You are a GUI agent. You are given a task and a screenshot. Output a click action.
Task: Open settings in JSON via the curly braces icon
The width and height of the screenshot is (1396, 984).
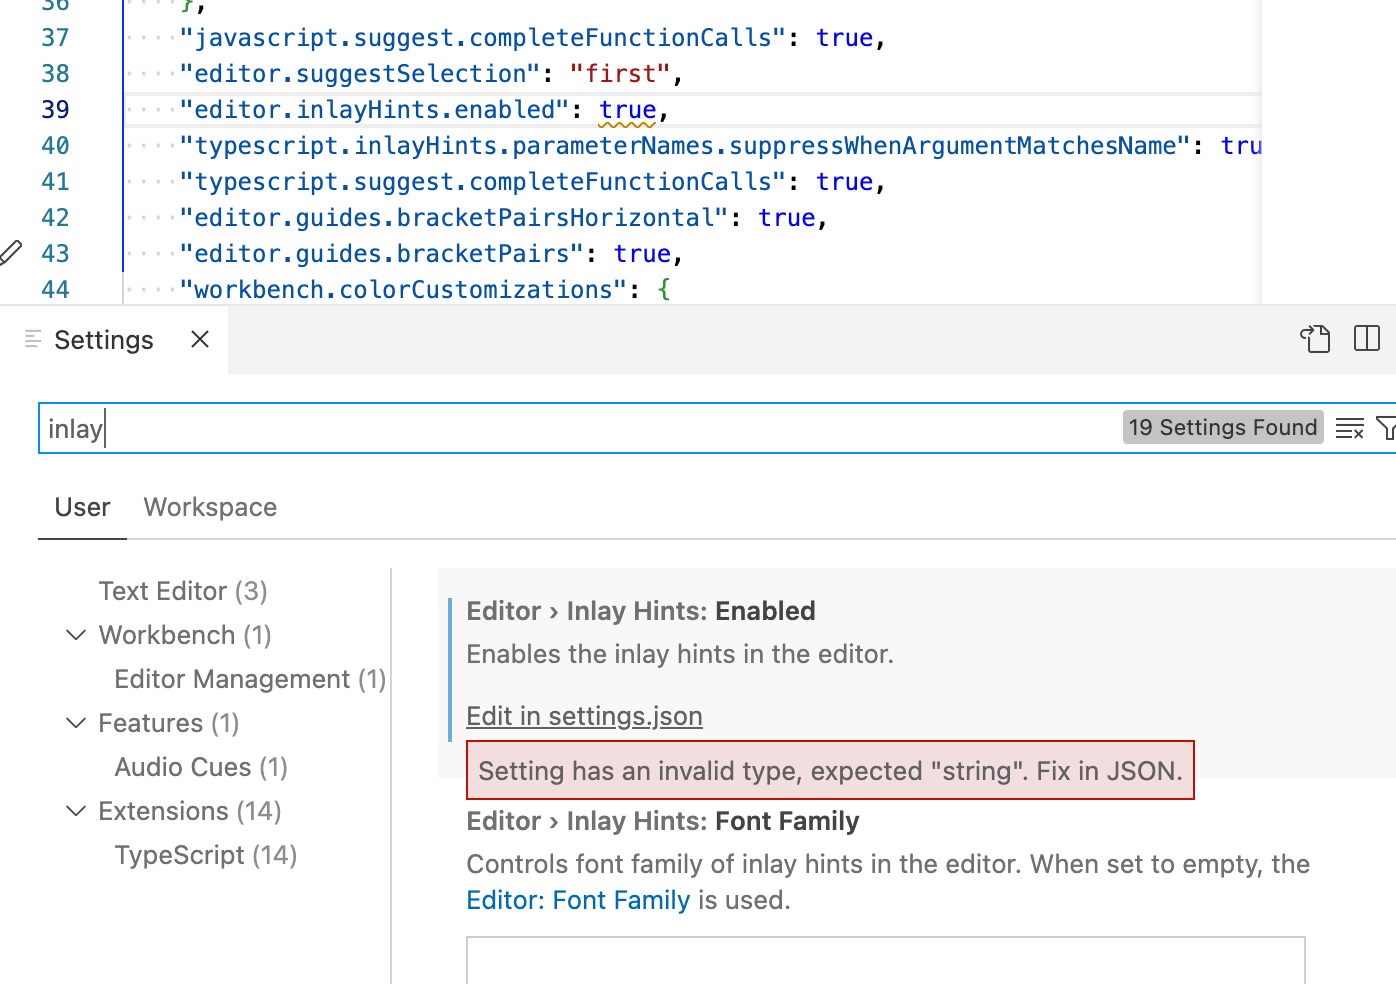[1314, 339]
